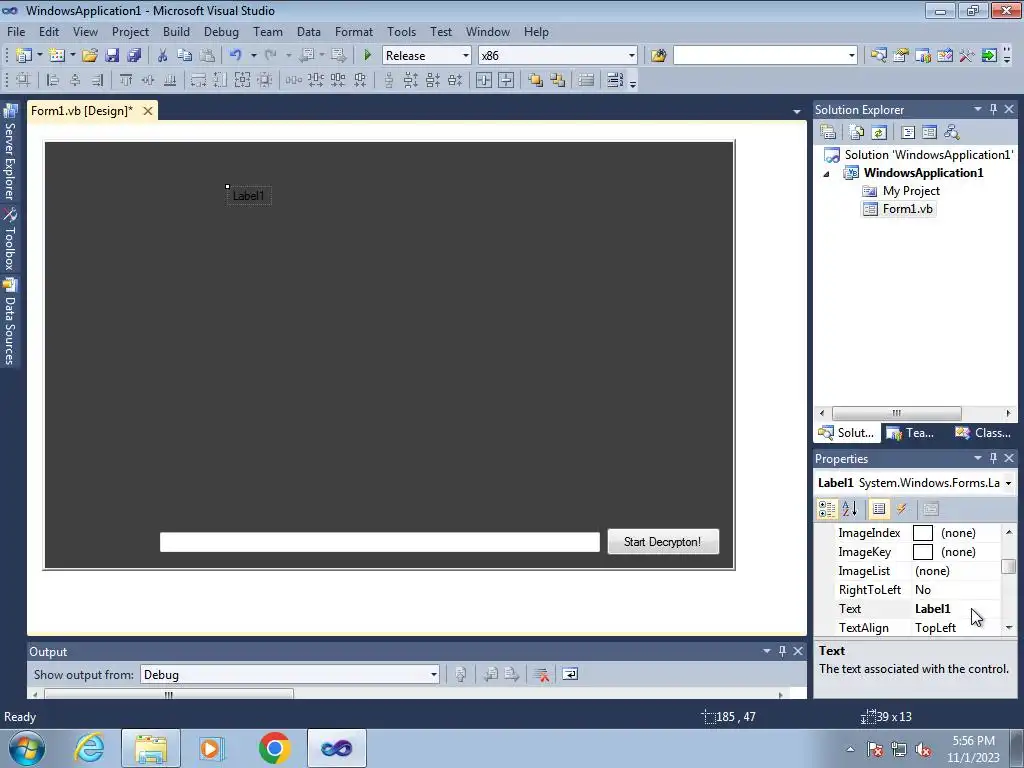This screenshot has height=768, width=1024.
Task: Click Show All Files in Solution Explorer
Action: (x=857, y=133)
